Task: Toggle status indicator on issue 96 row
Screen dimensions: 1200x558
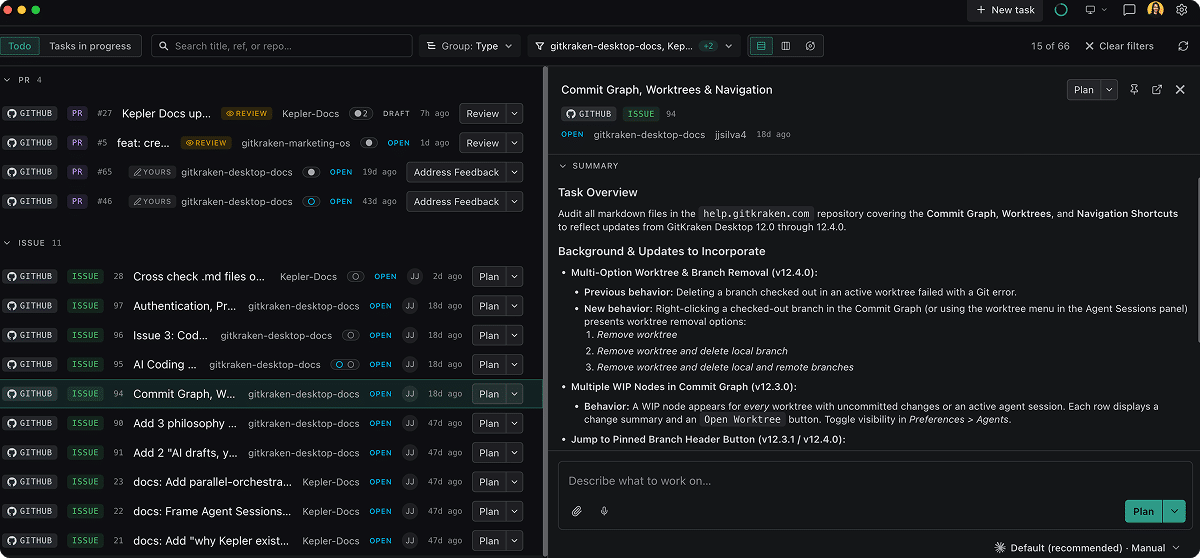Action: pyautogui.click(x=350, y=335)
